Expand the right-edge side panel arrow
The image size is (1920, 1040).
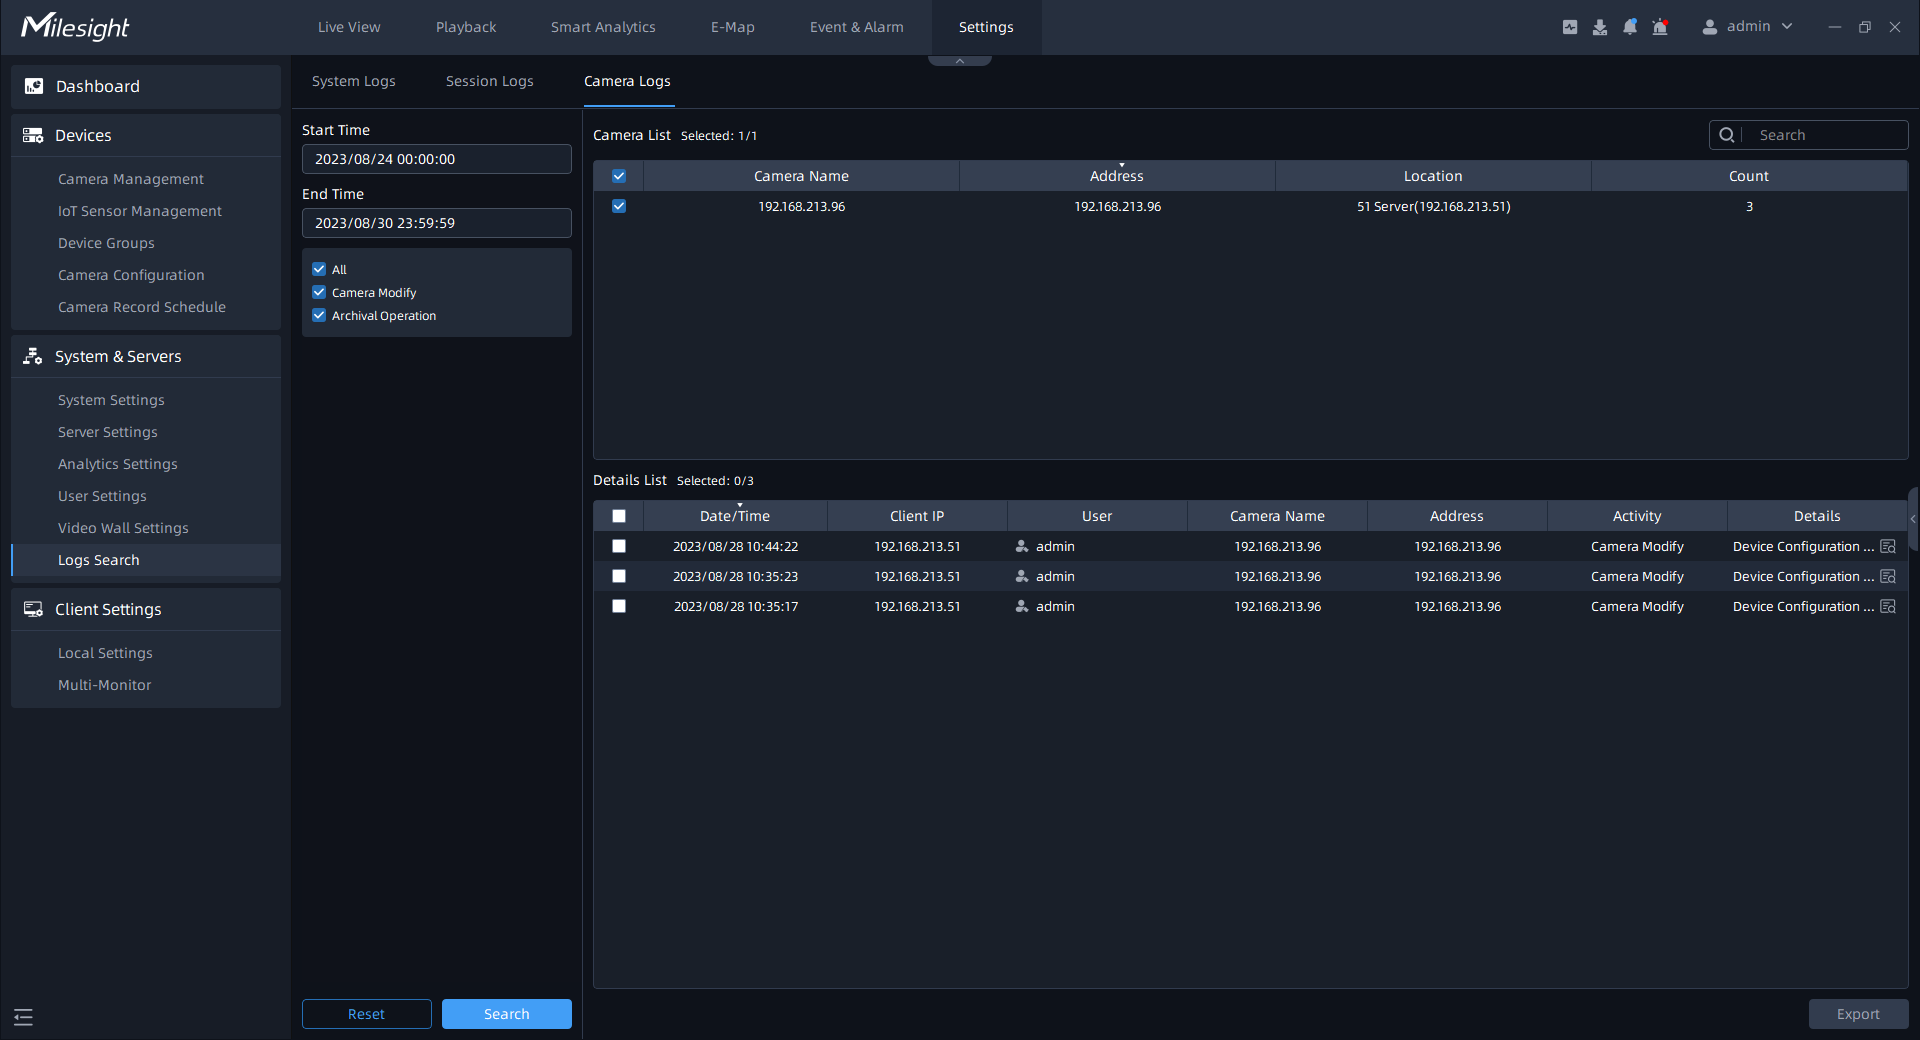(1913, 519)
